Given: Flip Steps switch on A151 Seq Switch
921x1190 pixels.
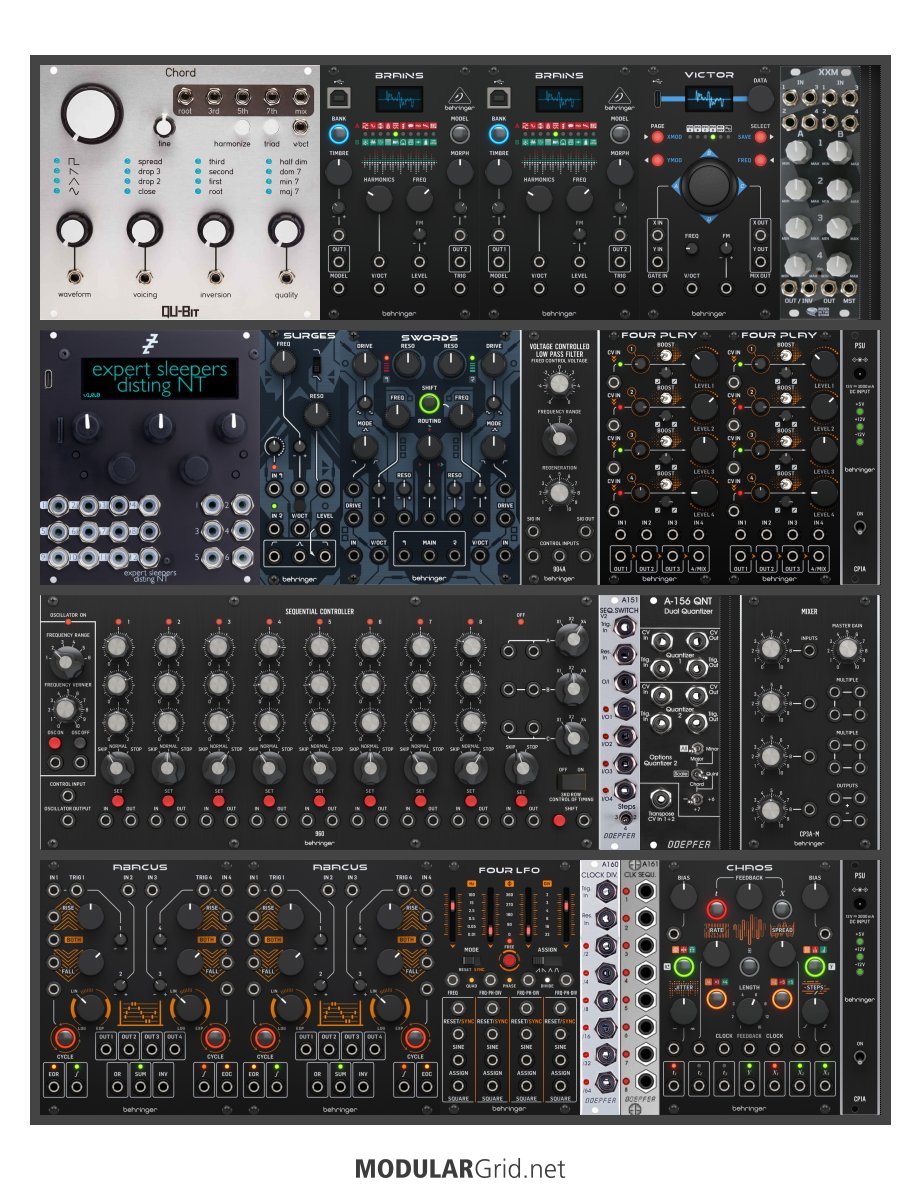Looking at the screenshot, I should (x=625, y=820).
